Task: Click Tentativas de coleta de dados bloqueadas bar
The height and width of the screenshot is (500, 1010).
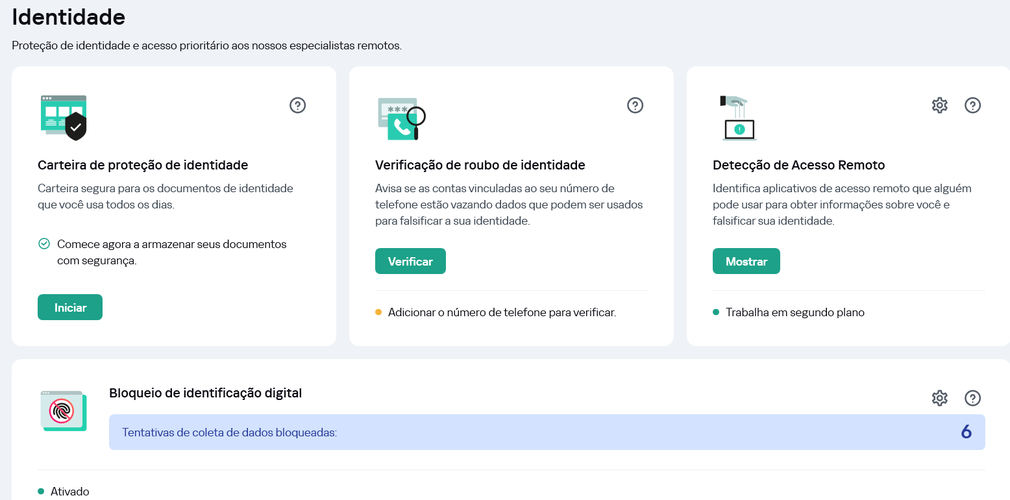Action: [x=547, y=432]
